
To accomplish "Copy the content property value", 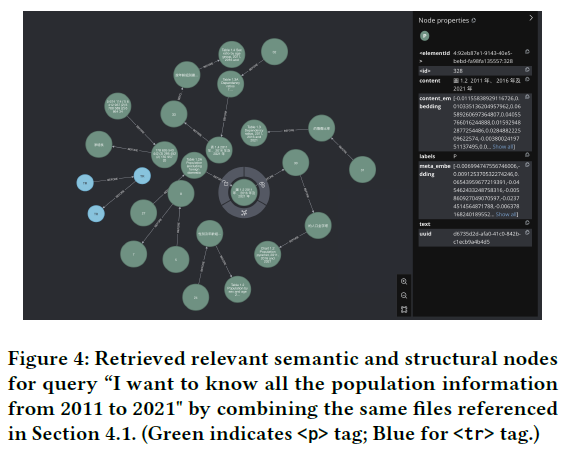I will (527, 79).
